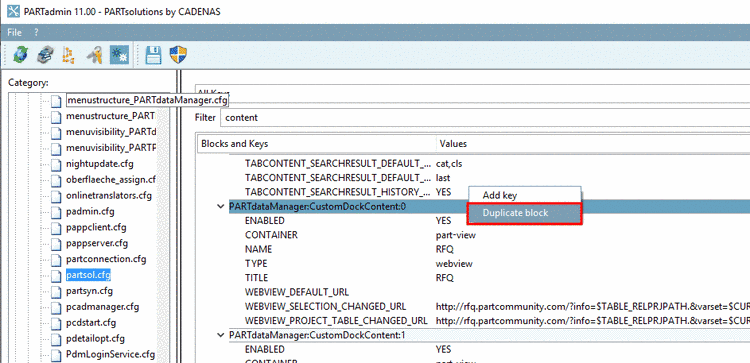Select the highlighted gears configuration icon

pyautogui.click(x=119, y=55)
